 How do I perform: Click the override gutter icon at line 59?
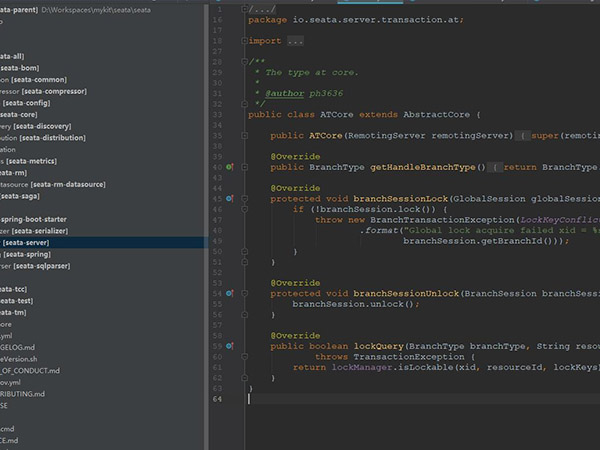229,345
